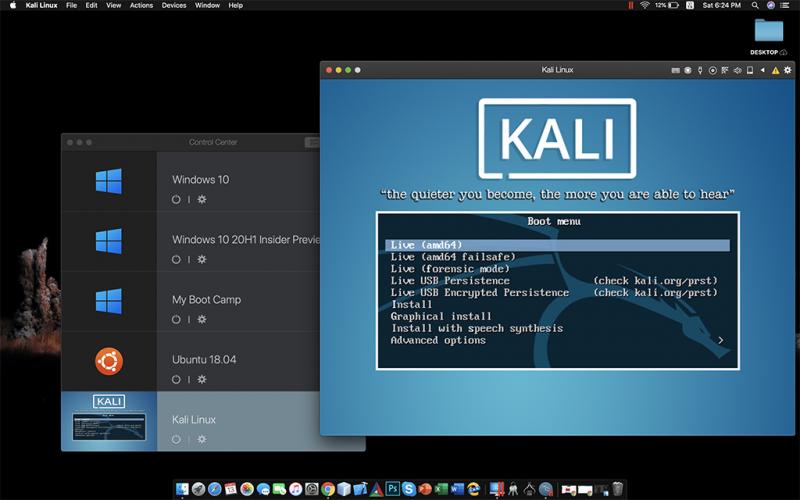Screen dimensions: 800x500
Task: Collapse the status icons with the arrow in Kali toolbar
Action: [762, 70]
